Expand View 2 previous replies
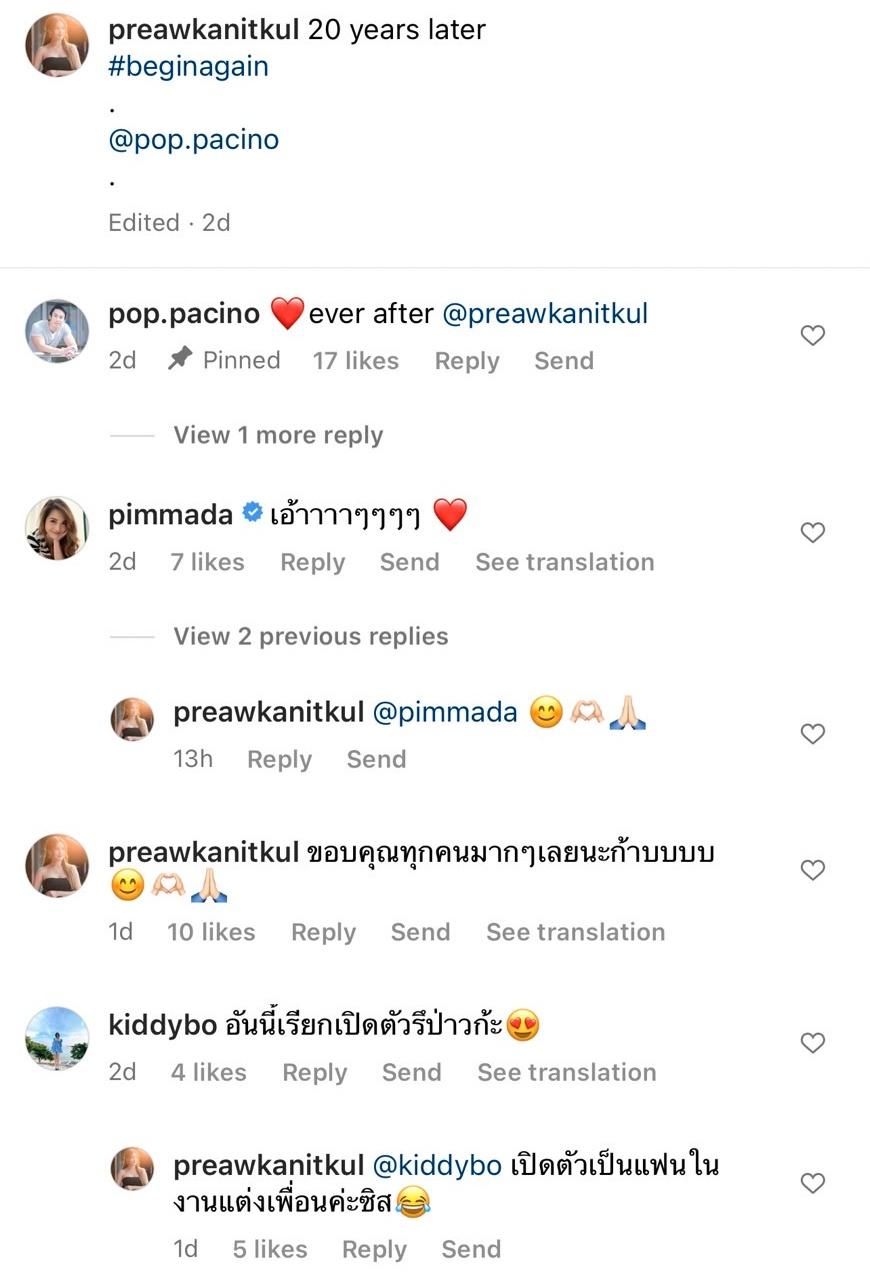The width and height of the screenshot is (870, 1288). [310, 636]
